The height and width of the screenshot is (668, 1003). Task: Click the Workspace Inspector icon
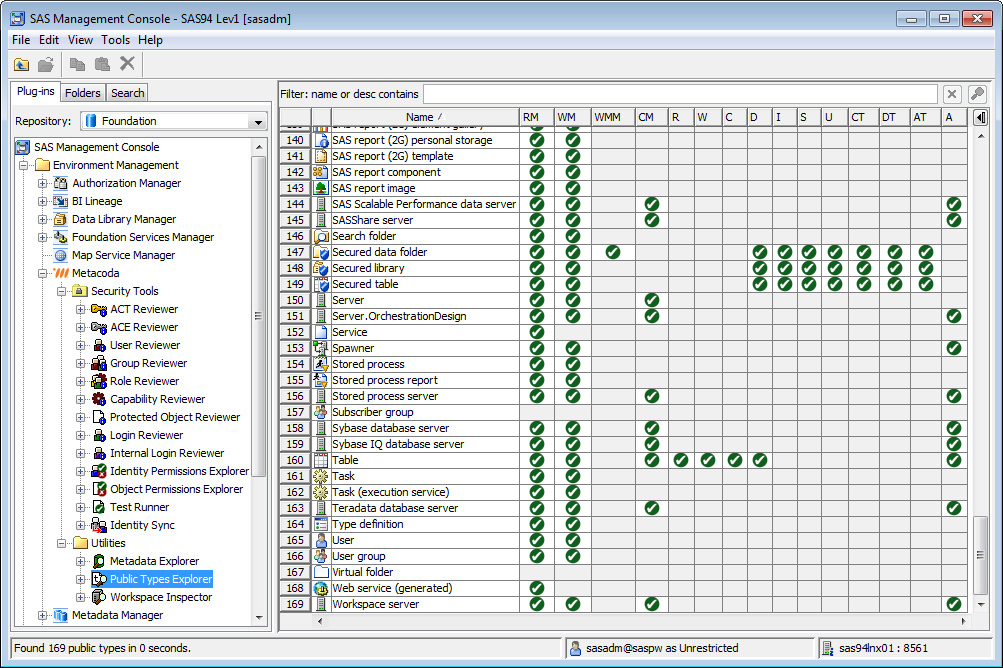[99, 597]
